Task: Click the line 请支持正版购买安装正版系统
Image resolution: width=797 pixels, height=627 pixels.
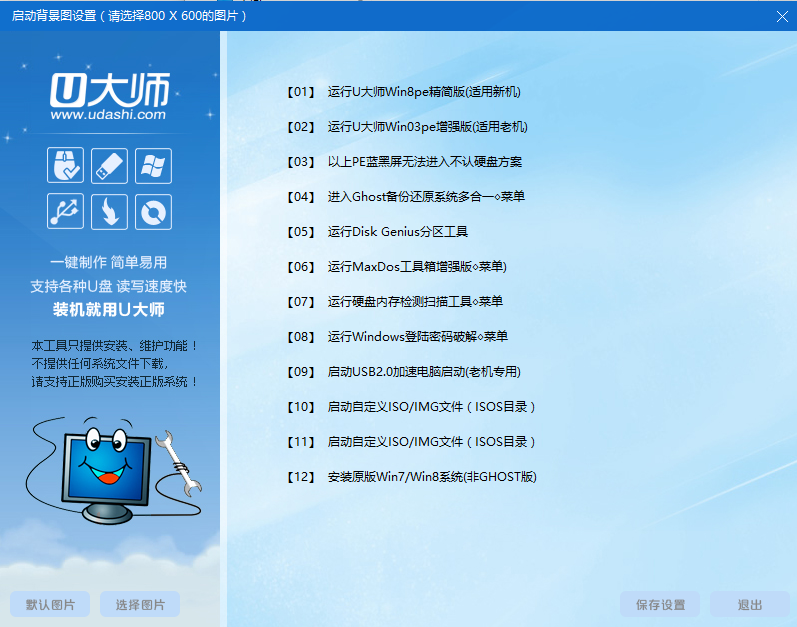Action: 115,382
